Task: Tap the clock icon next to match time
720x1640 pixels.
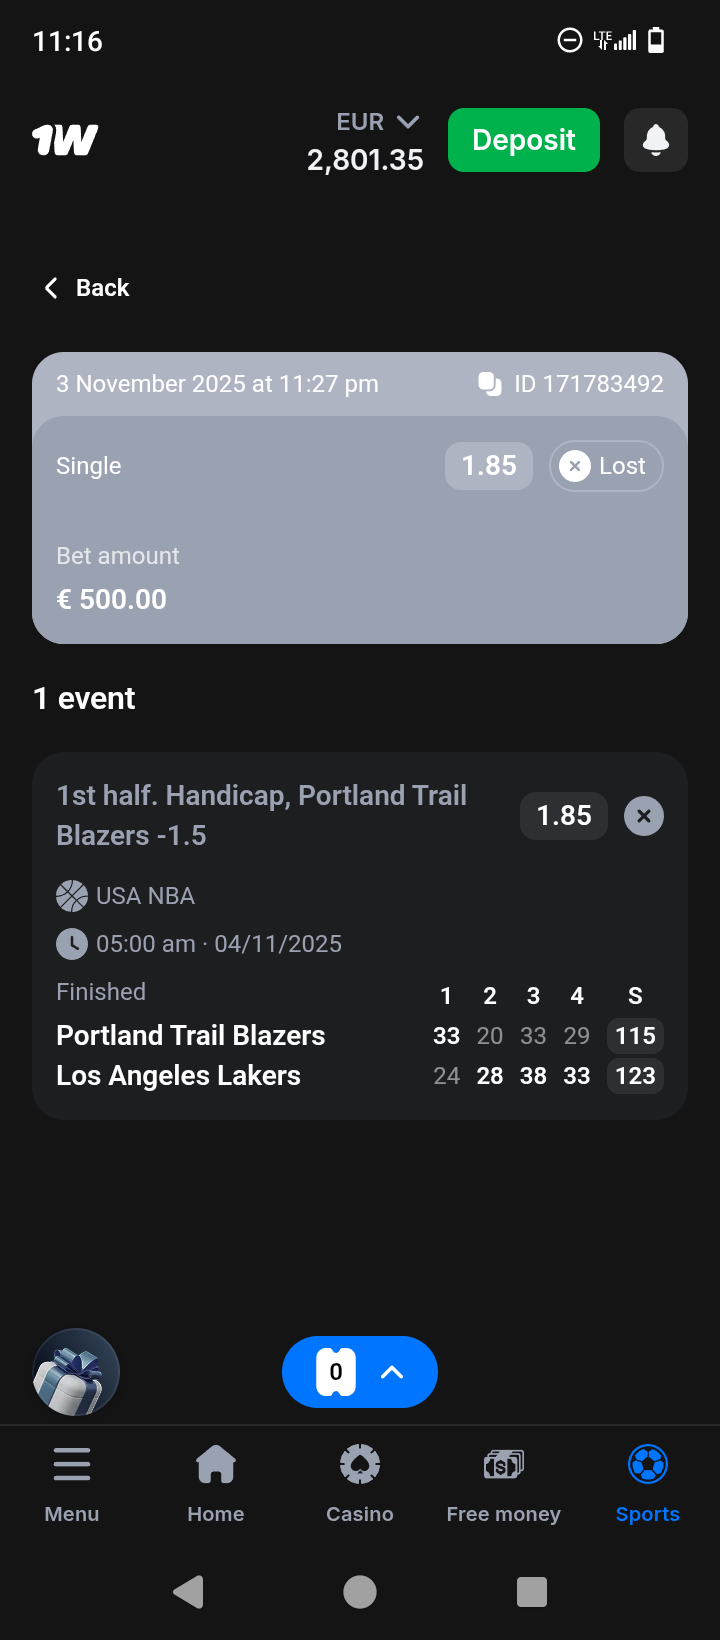Action: [72, 944]
